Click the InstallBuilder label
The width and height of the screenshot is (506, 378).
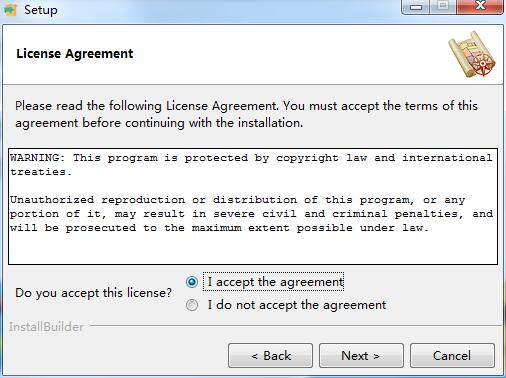click(x=46, y=327)
